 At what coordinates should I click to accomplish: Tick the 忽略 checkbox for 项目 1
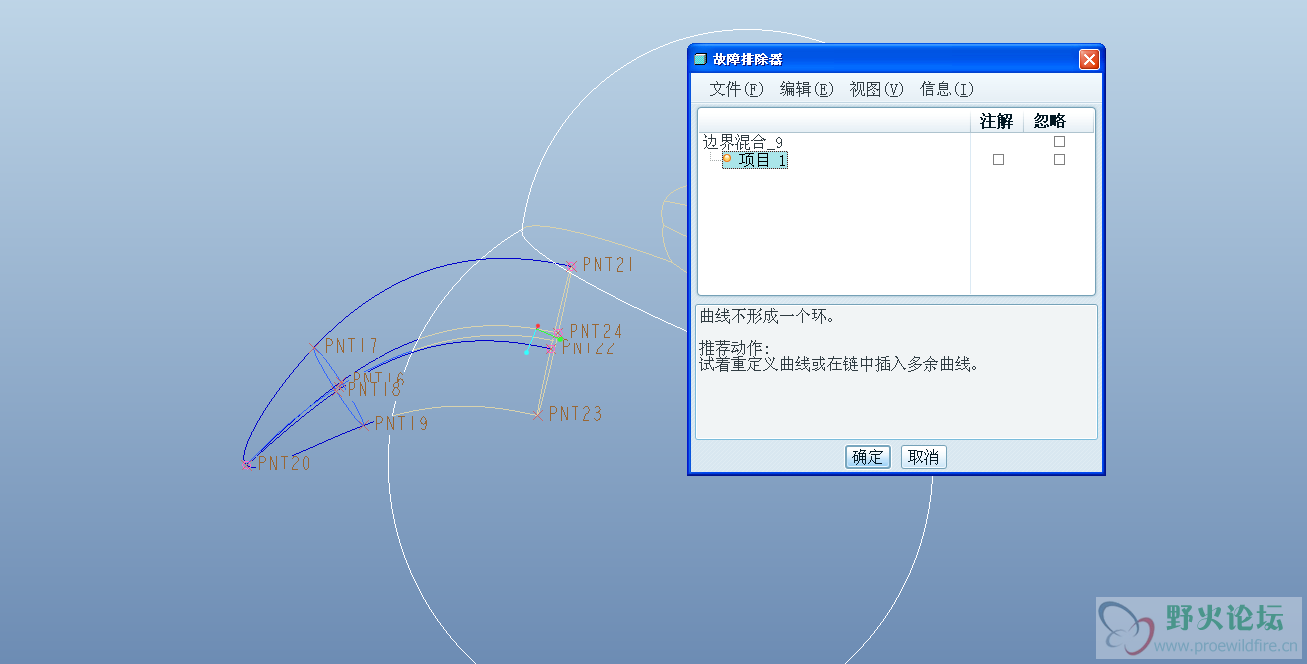point(1059,160)
